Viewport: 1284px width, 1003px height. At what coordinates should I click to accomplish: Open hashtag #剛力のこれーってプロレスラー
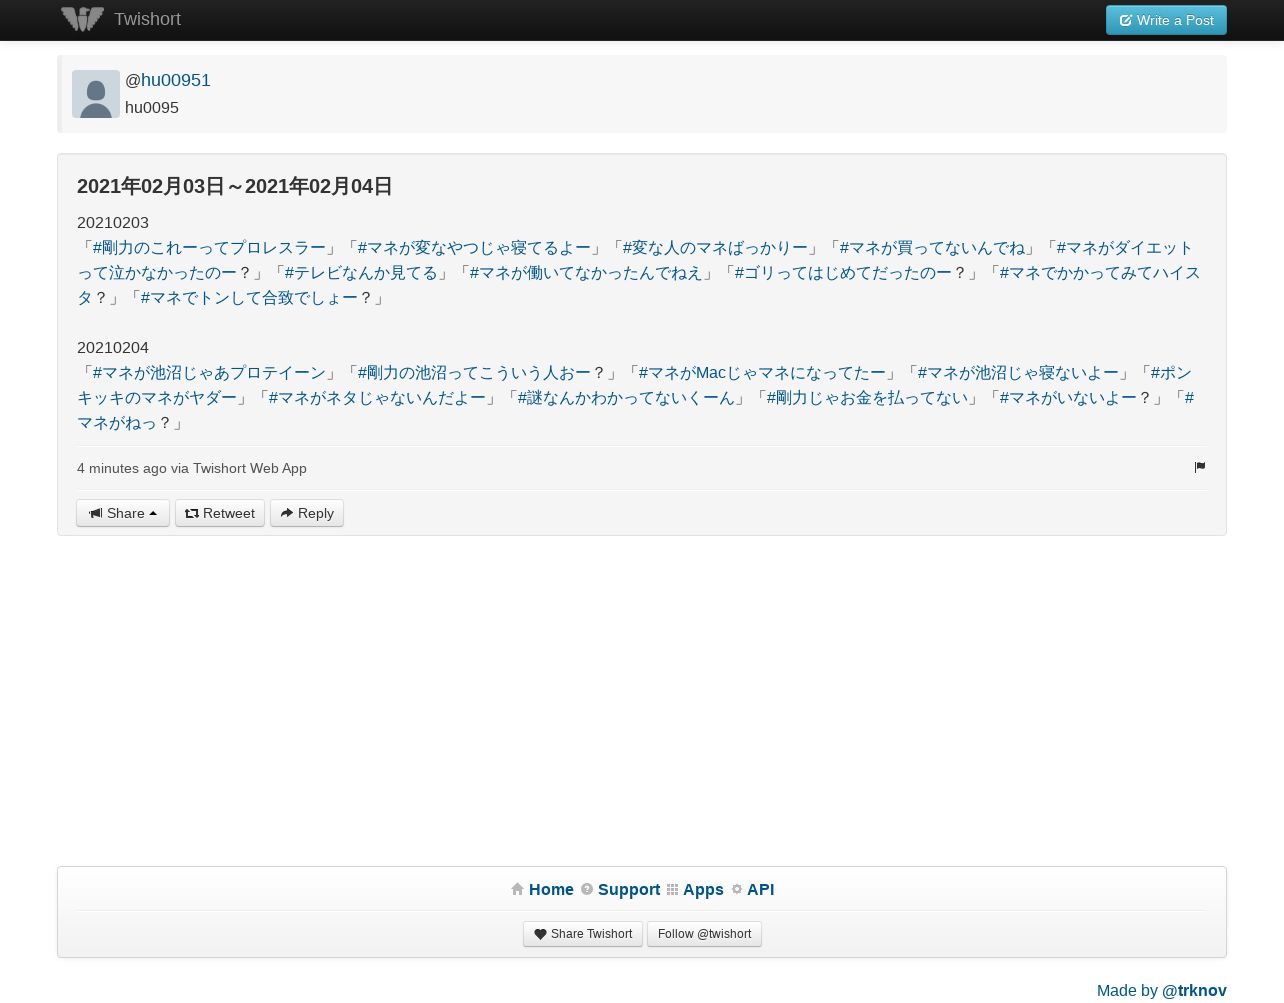click(210, 248)
